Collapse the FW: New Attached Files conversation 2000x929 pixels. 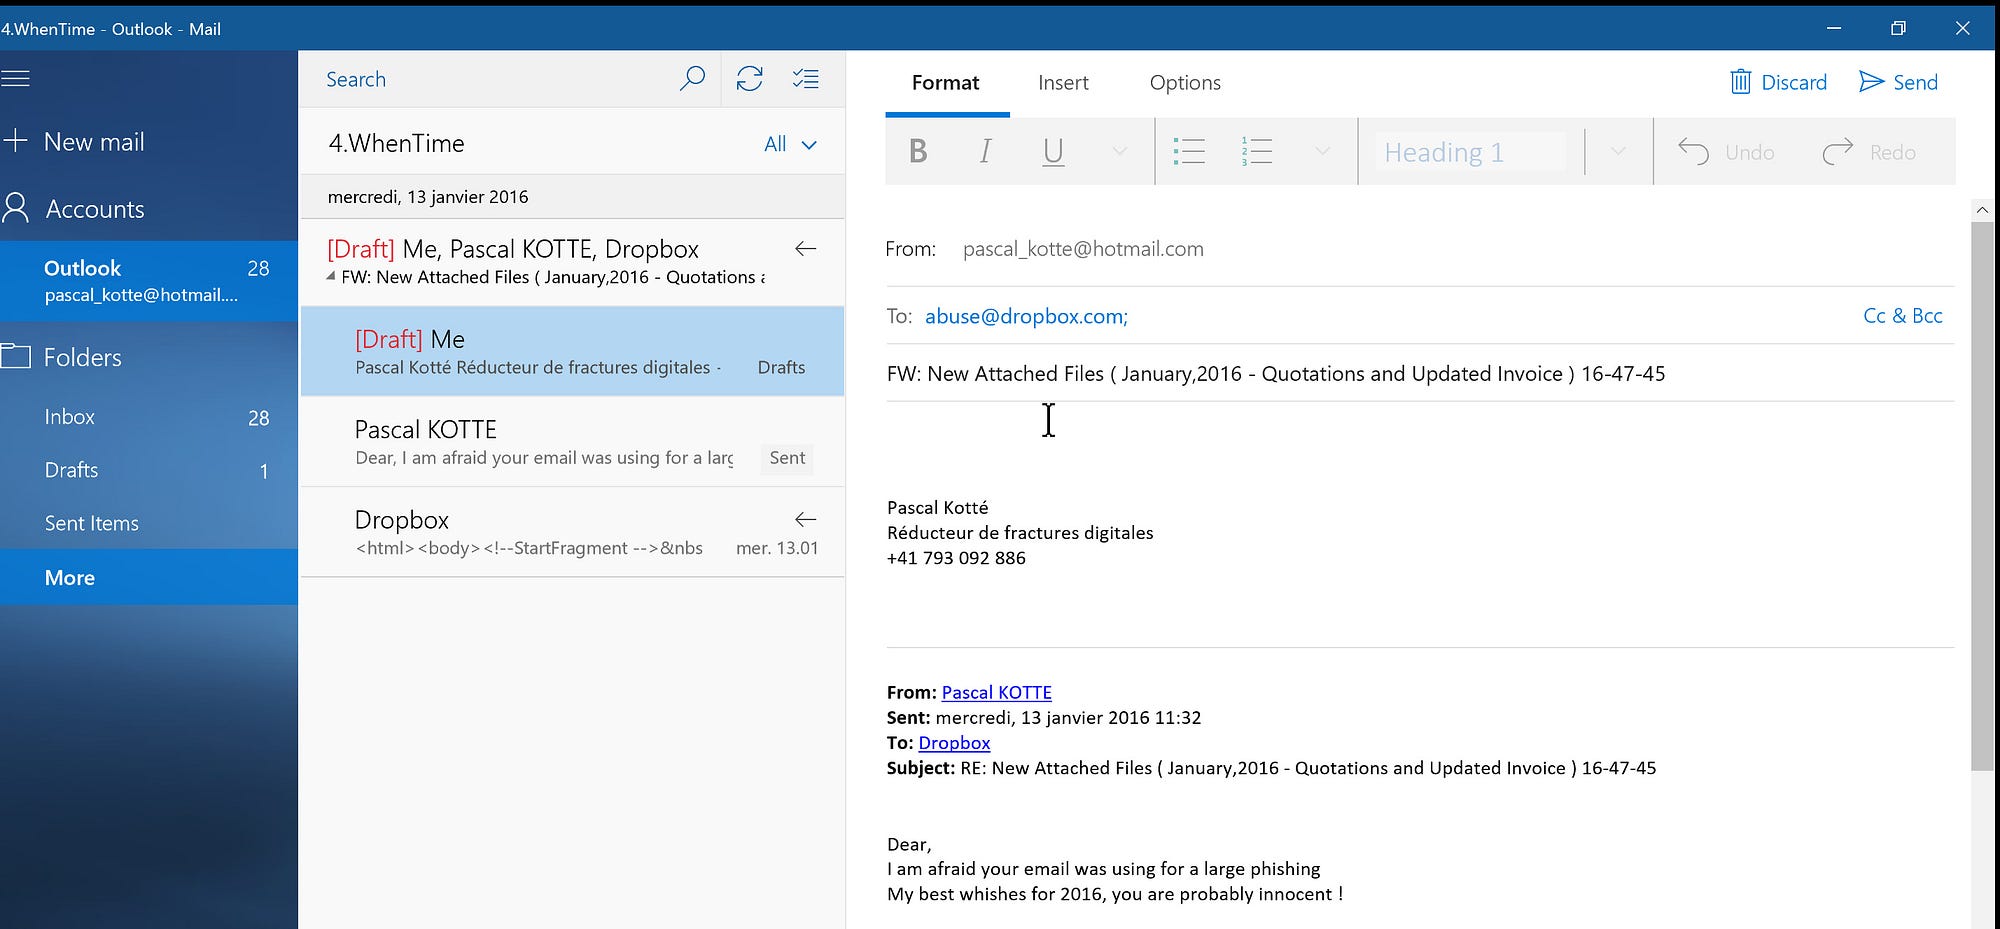(331, 277)
